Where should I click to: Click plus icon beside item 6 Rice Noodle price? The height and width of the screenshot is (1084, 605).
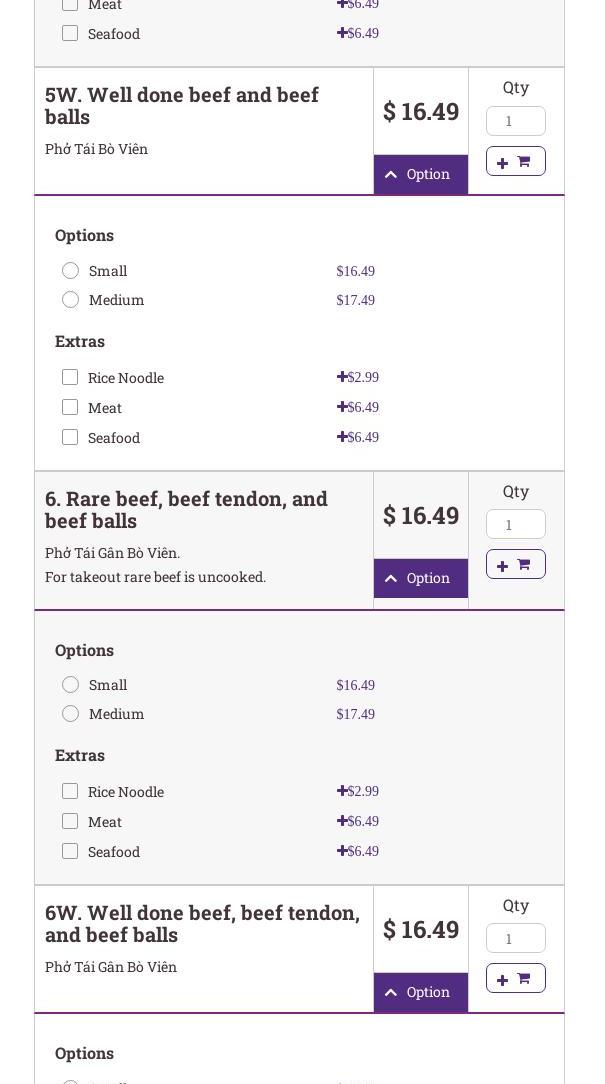[342, 791]
